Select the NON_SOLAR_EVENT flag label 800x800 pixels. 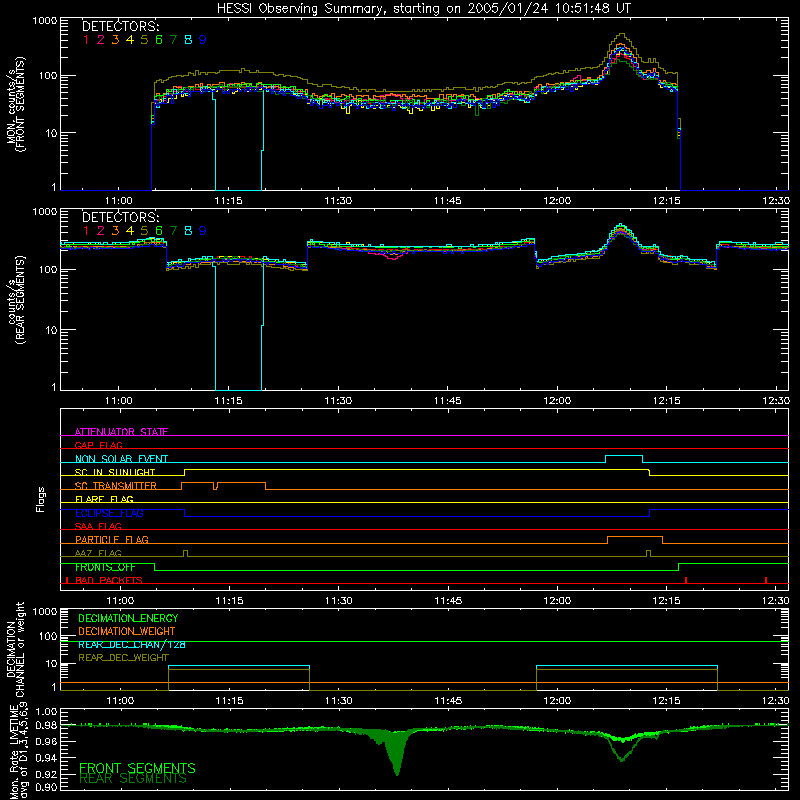click(121, 459)
